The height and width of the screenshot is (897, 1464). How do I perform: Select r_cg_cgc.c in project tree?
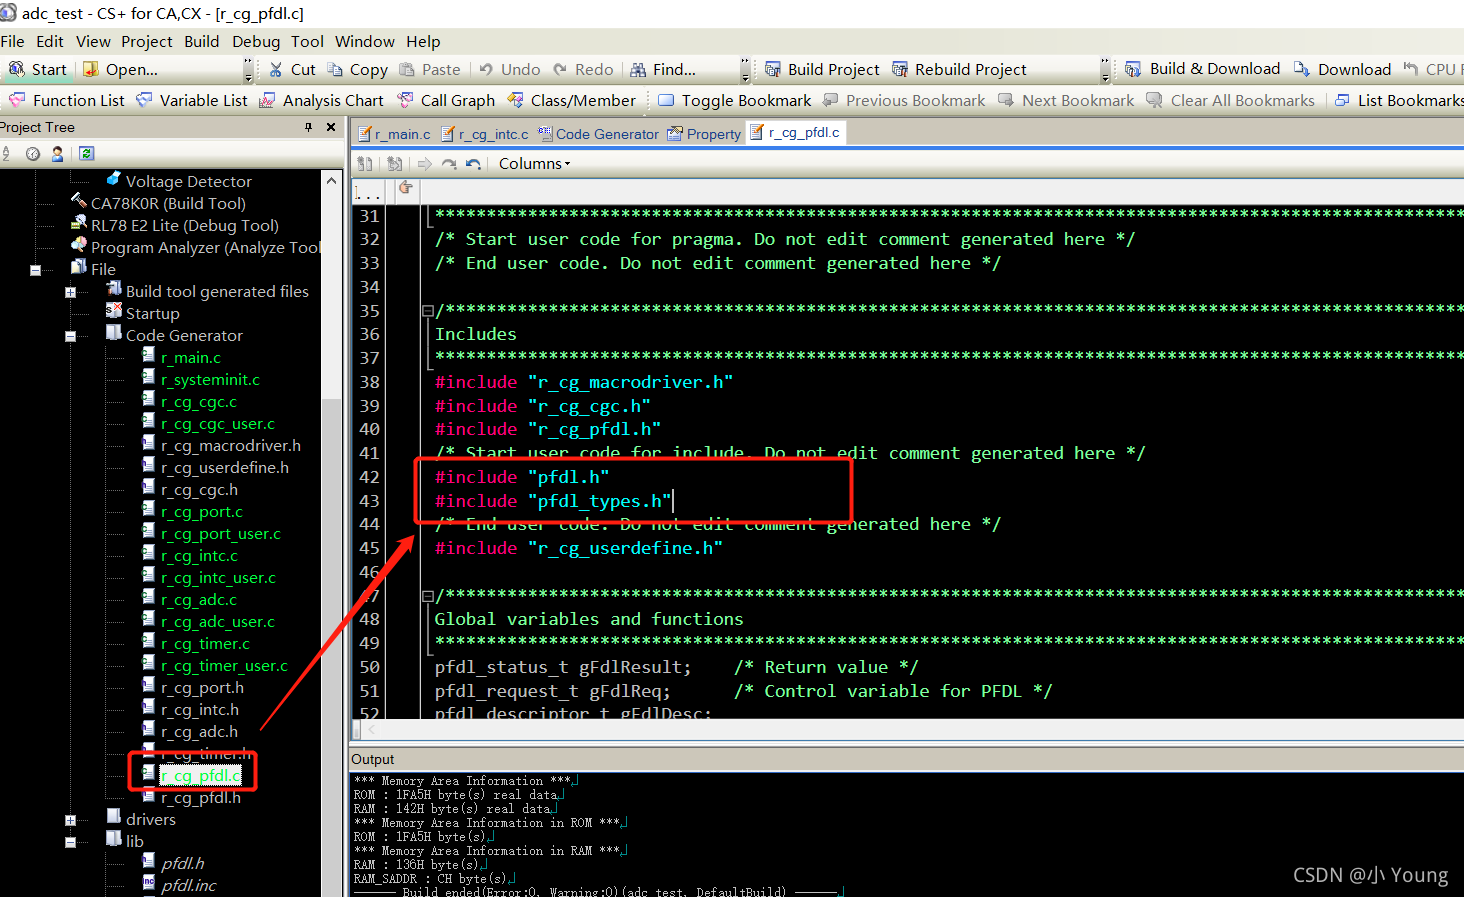(x=199, y=402)
